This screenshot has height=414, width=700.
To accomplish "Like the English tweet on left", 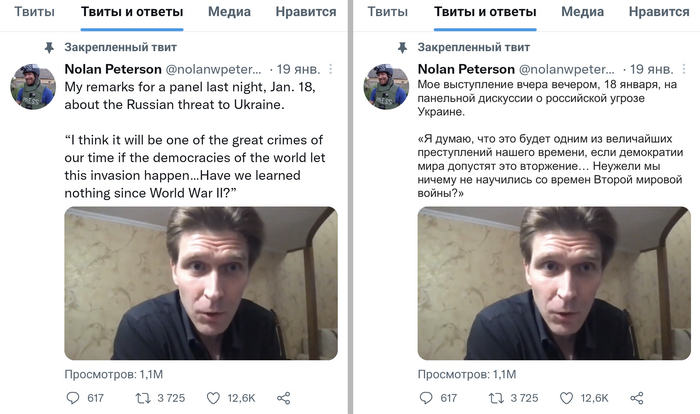I will pyautogui.click(x=214, y=398).
